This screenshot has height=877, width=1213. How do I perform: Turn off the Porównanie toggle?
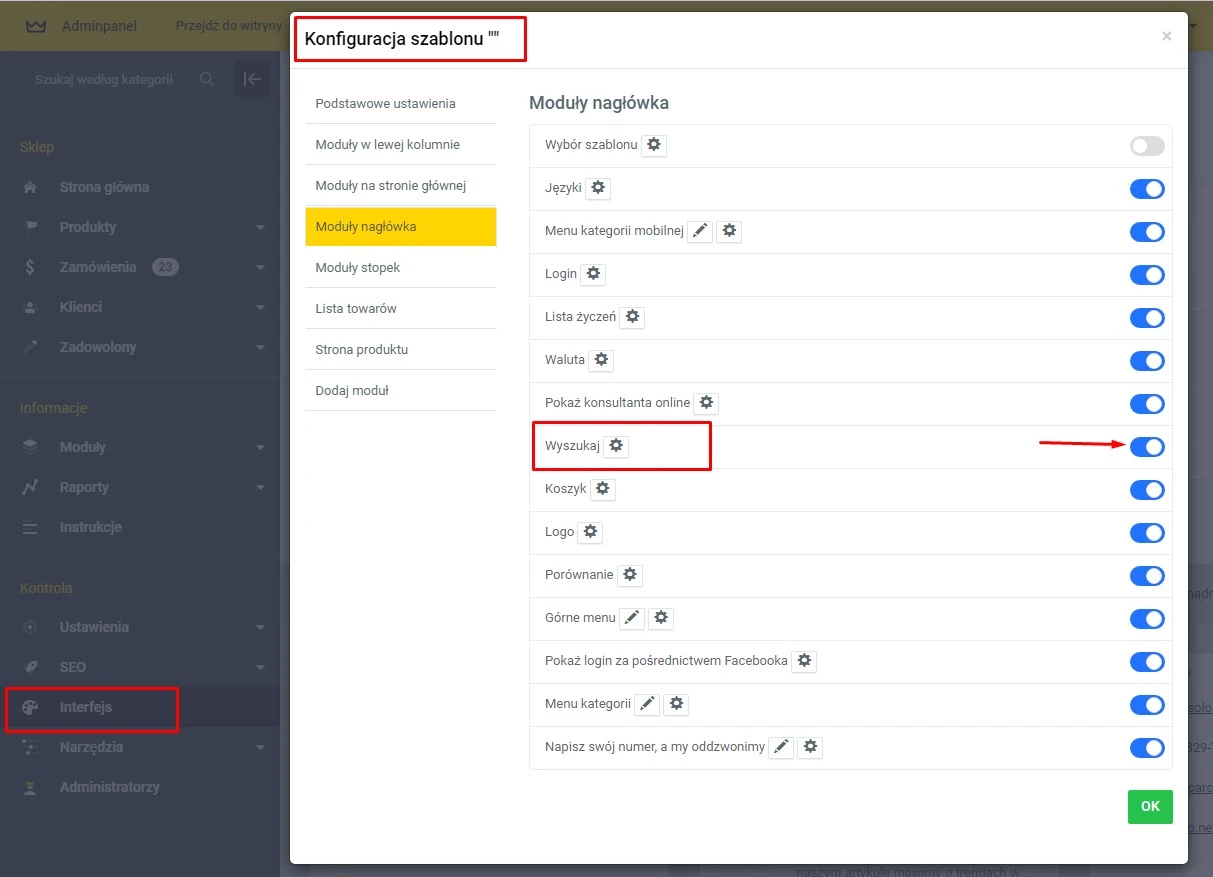(1147, 575)
